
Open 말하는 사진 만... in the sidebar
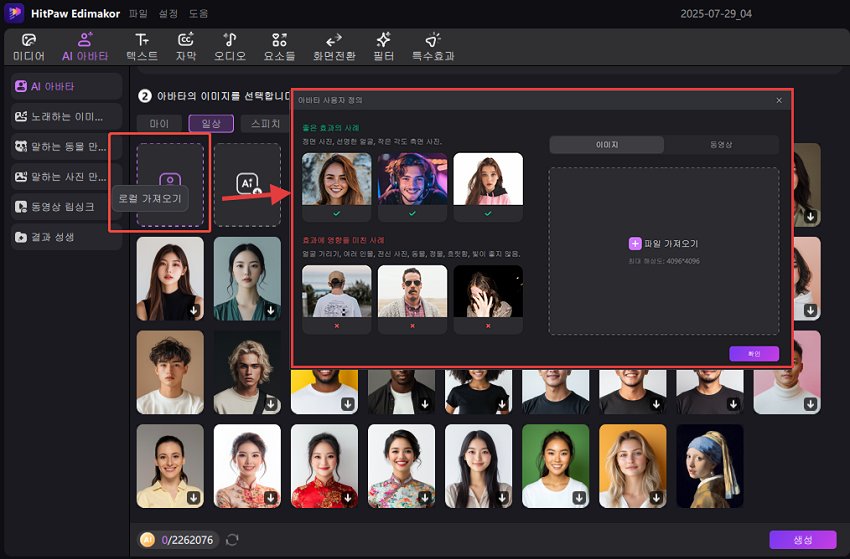click(66, 177)
